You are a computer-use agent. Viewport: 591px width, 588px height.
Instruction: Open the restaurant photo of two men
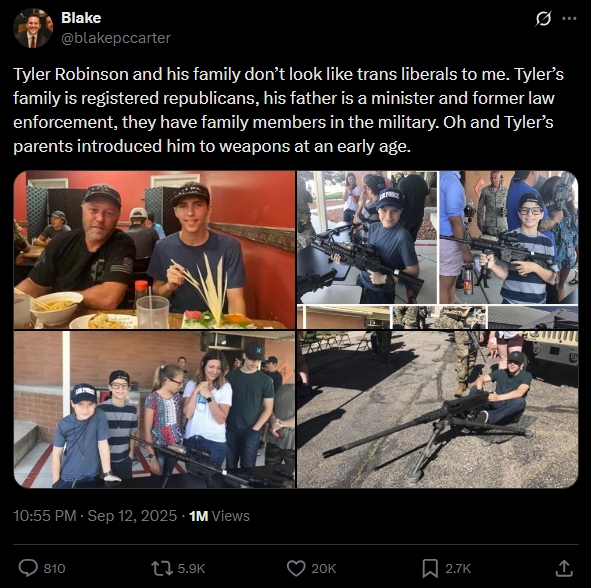[155, 250]
